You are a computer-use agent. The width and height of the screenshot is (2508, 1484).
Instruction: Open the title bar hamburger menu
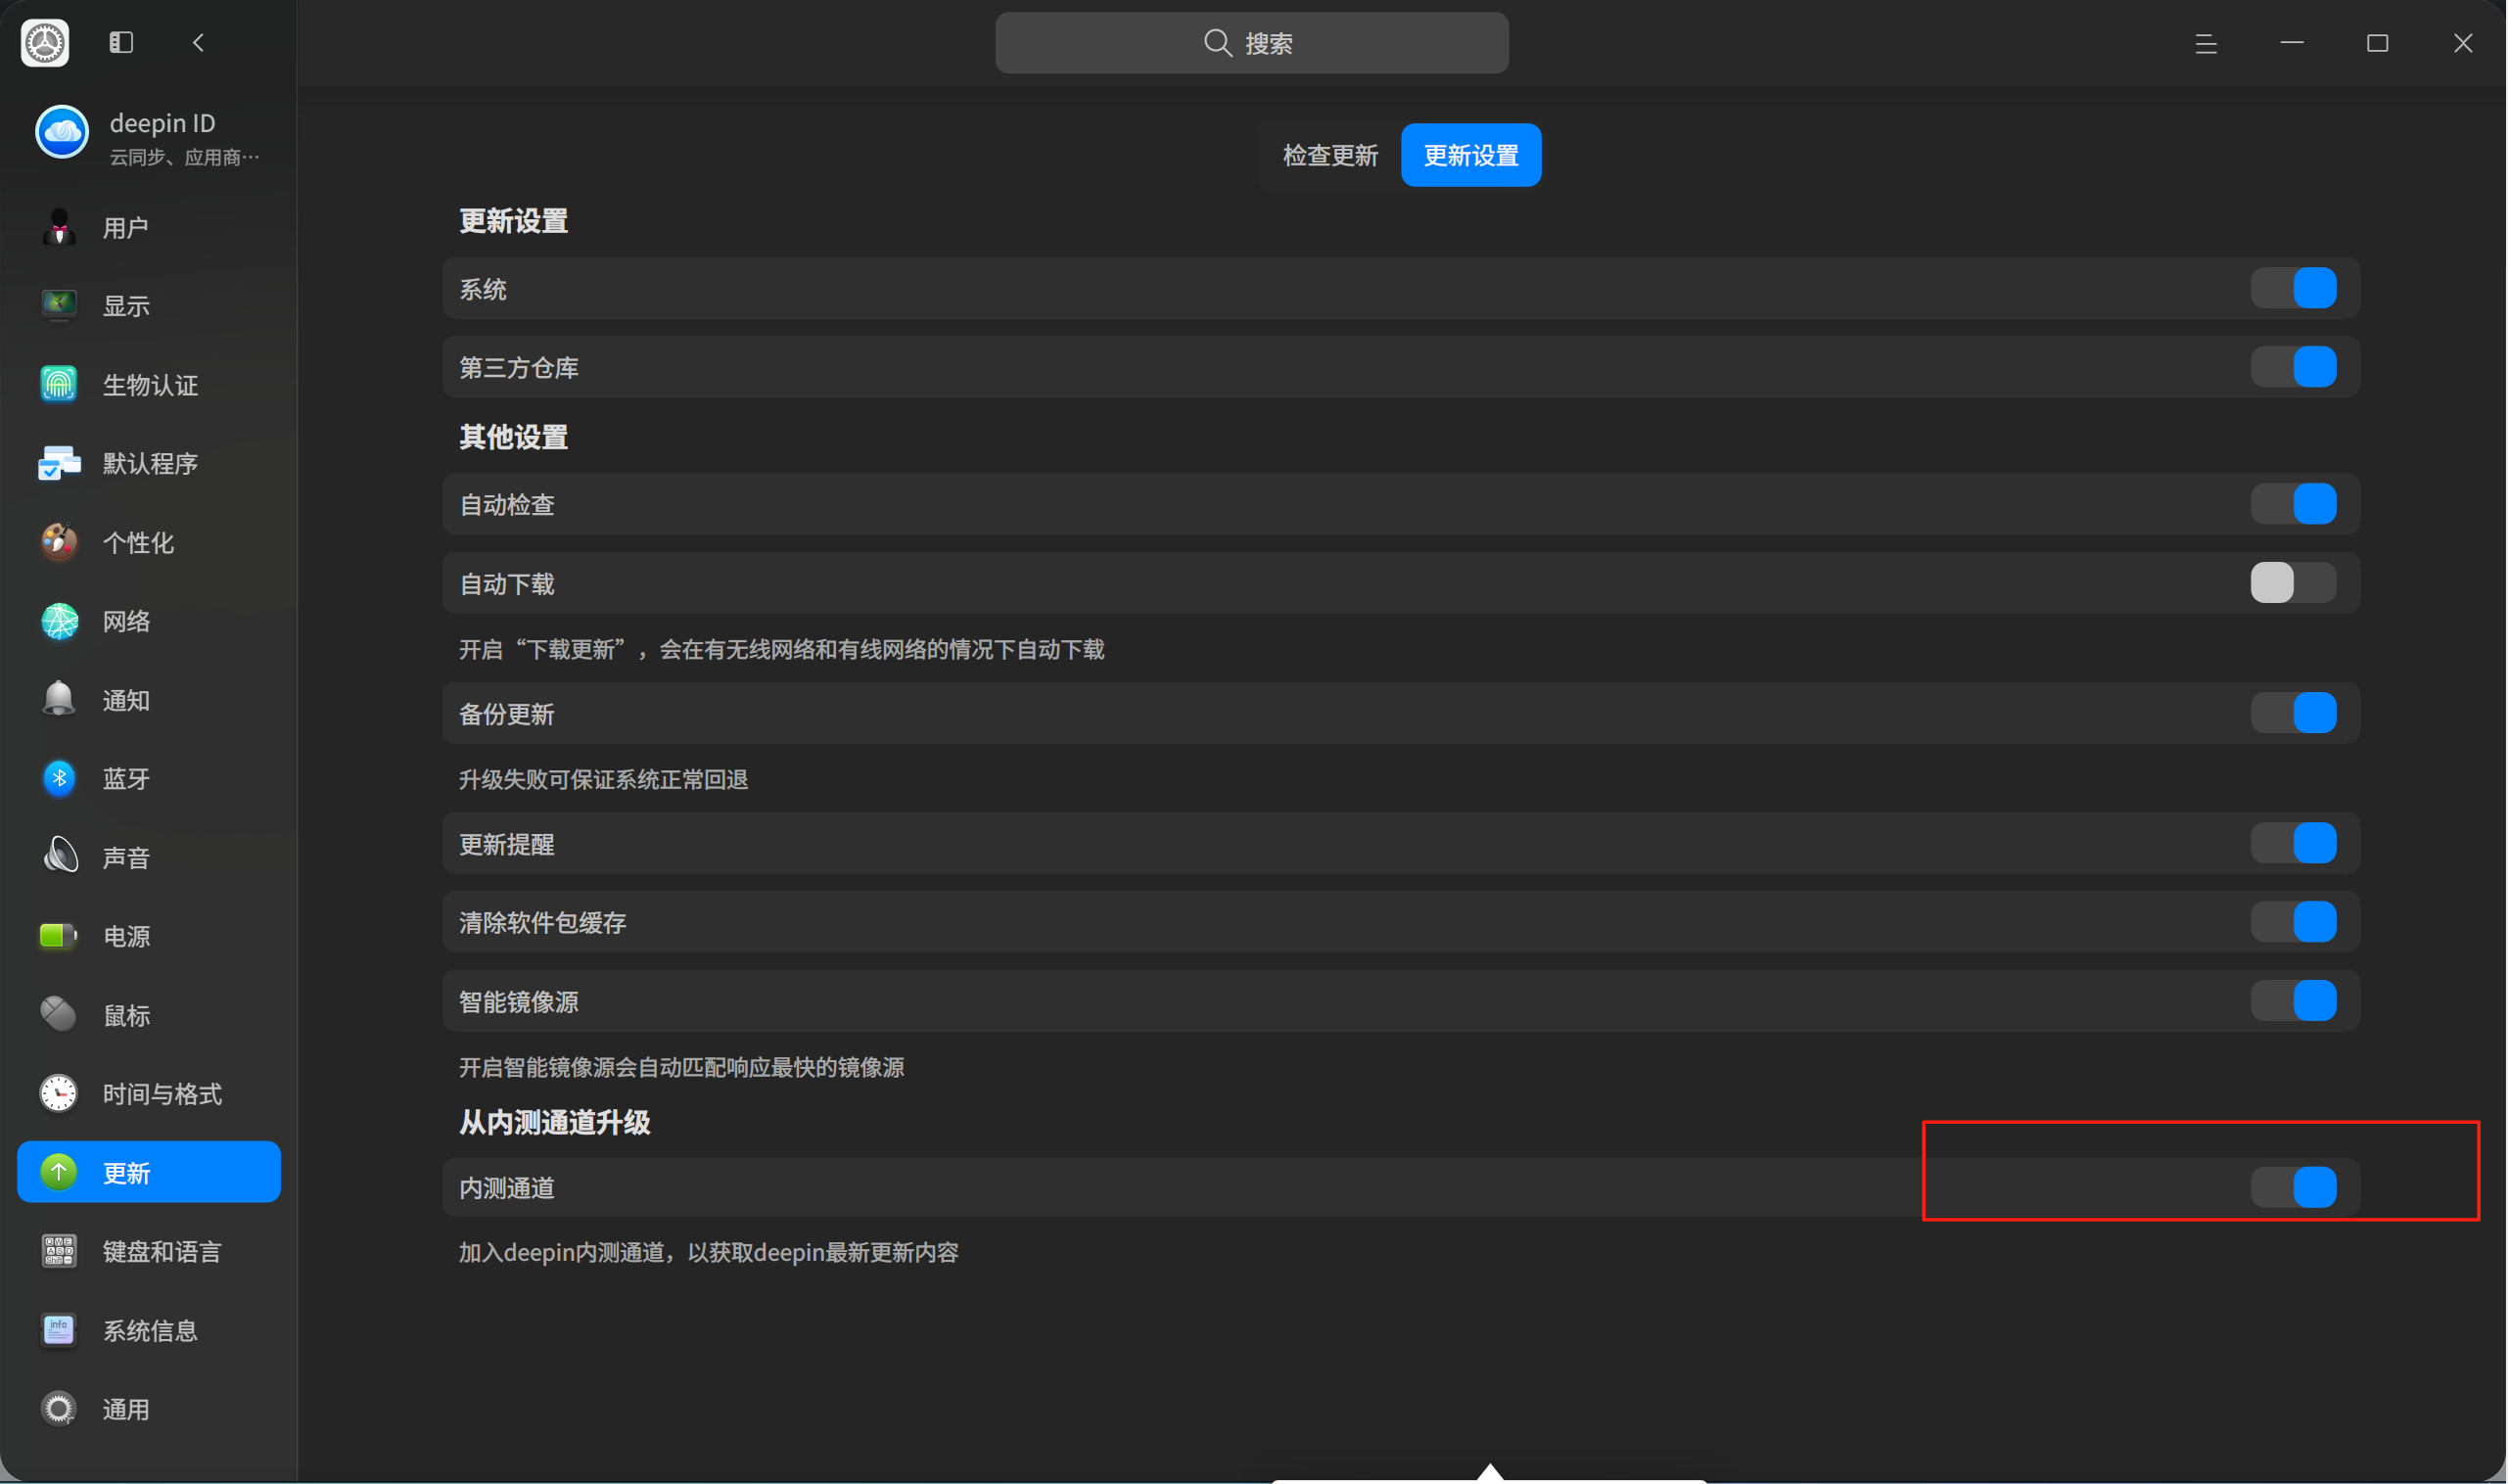(x=2206, y=43)
